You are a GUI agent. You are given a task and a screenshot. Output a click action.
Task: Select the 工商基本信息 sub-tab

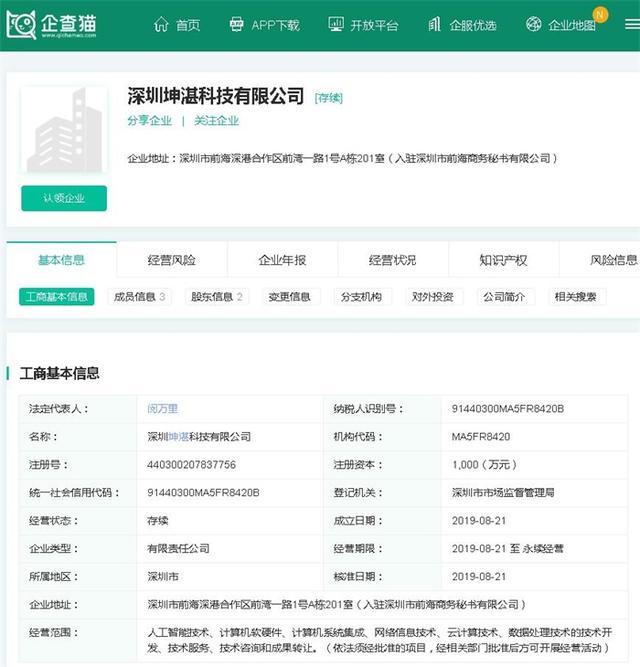[x=57, y=296]
